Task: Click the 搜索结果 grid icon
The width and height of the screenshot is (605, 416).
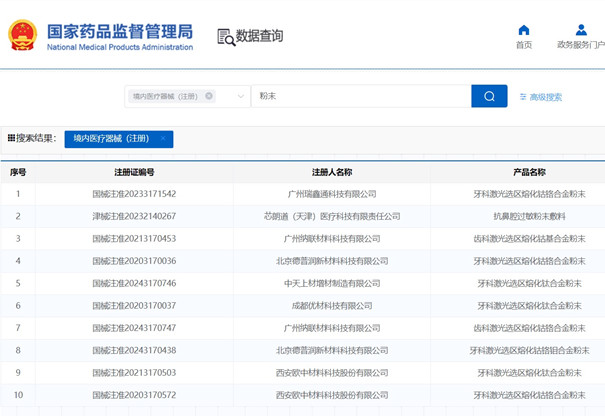Action: point(11,138)
